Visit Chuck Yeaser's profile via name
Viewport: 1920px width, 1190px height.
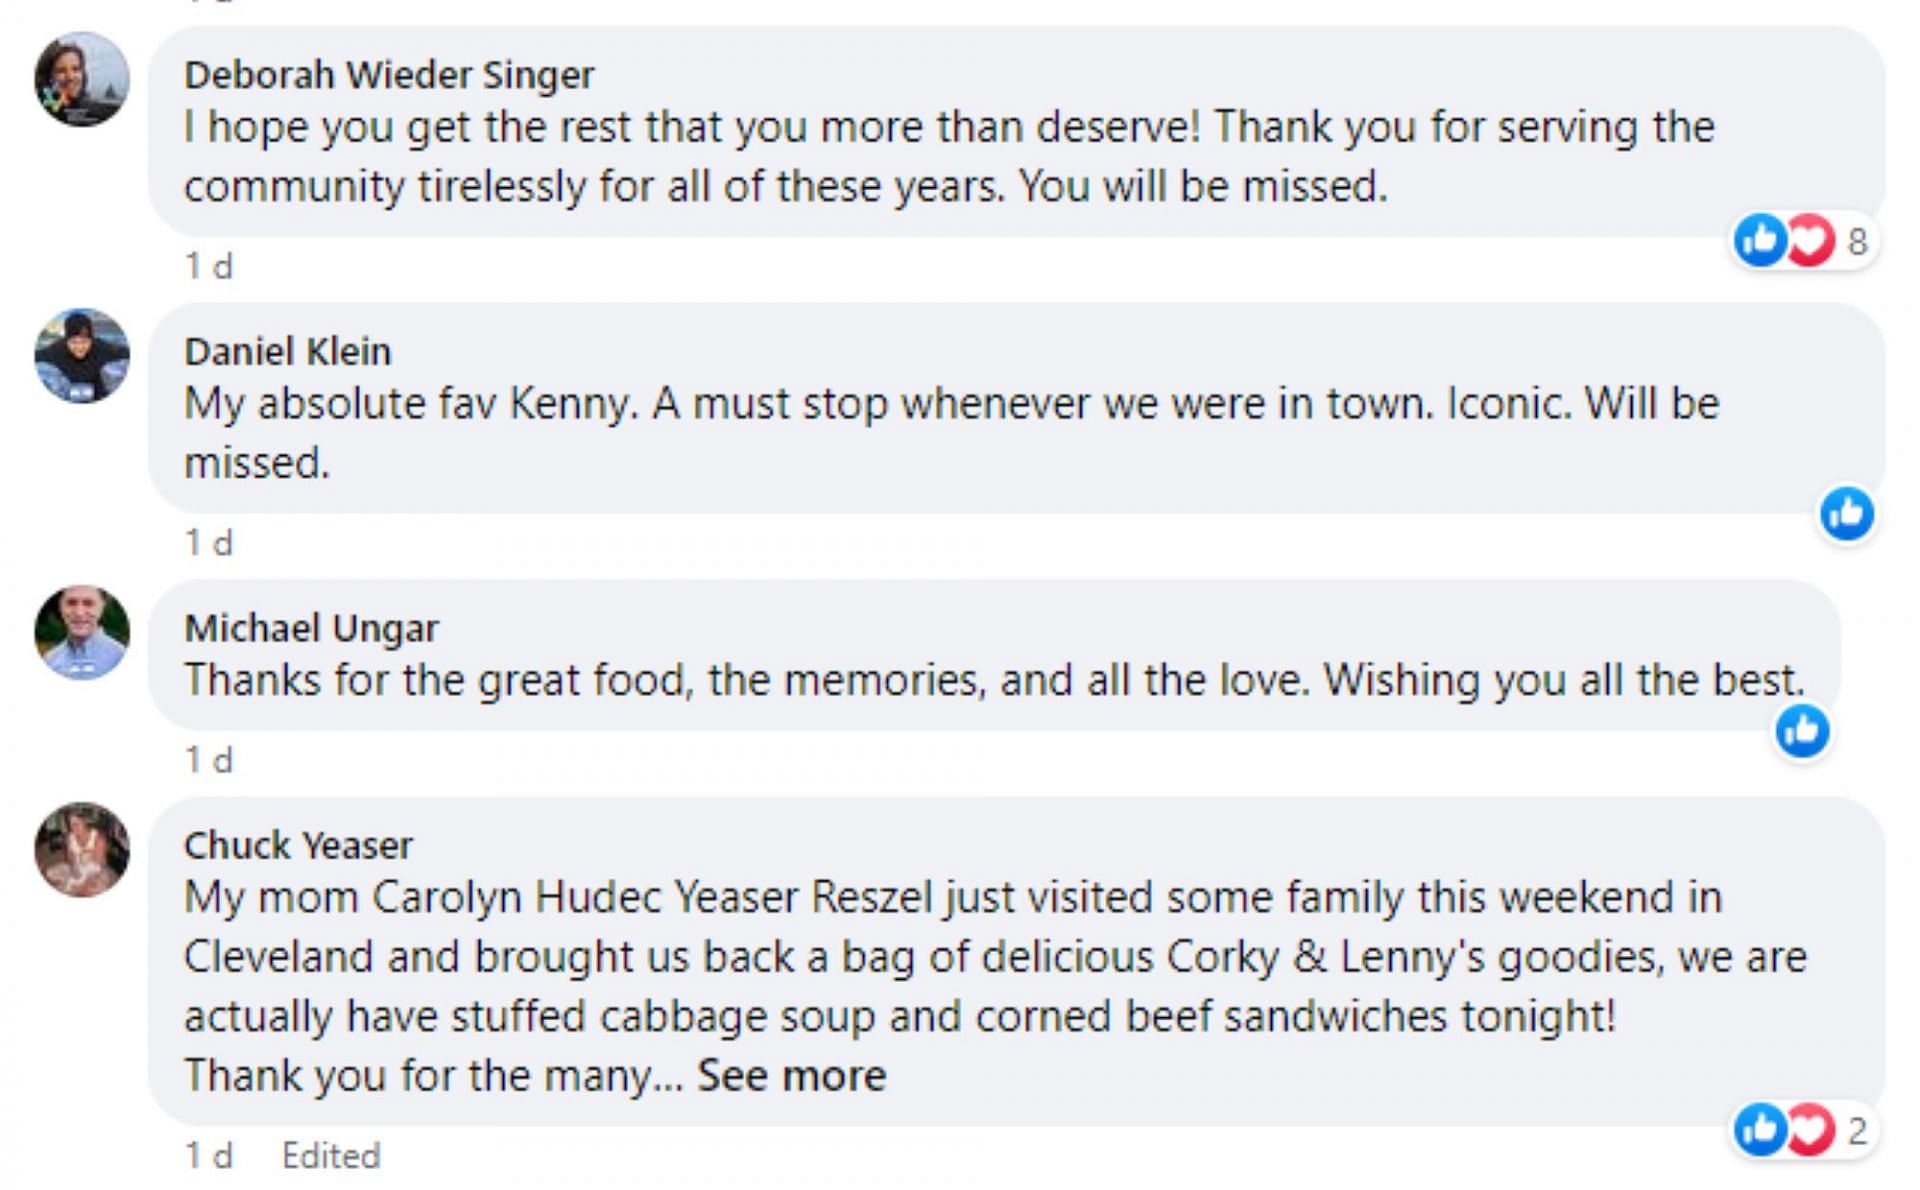click(298, 846)
